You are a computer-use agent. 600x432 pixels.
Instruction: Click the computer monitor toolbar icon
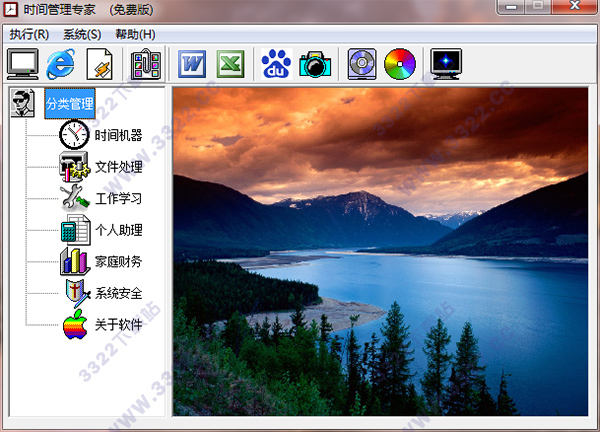tap(23, 64)
